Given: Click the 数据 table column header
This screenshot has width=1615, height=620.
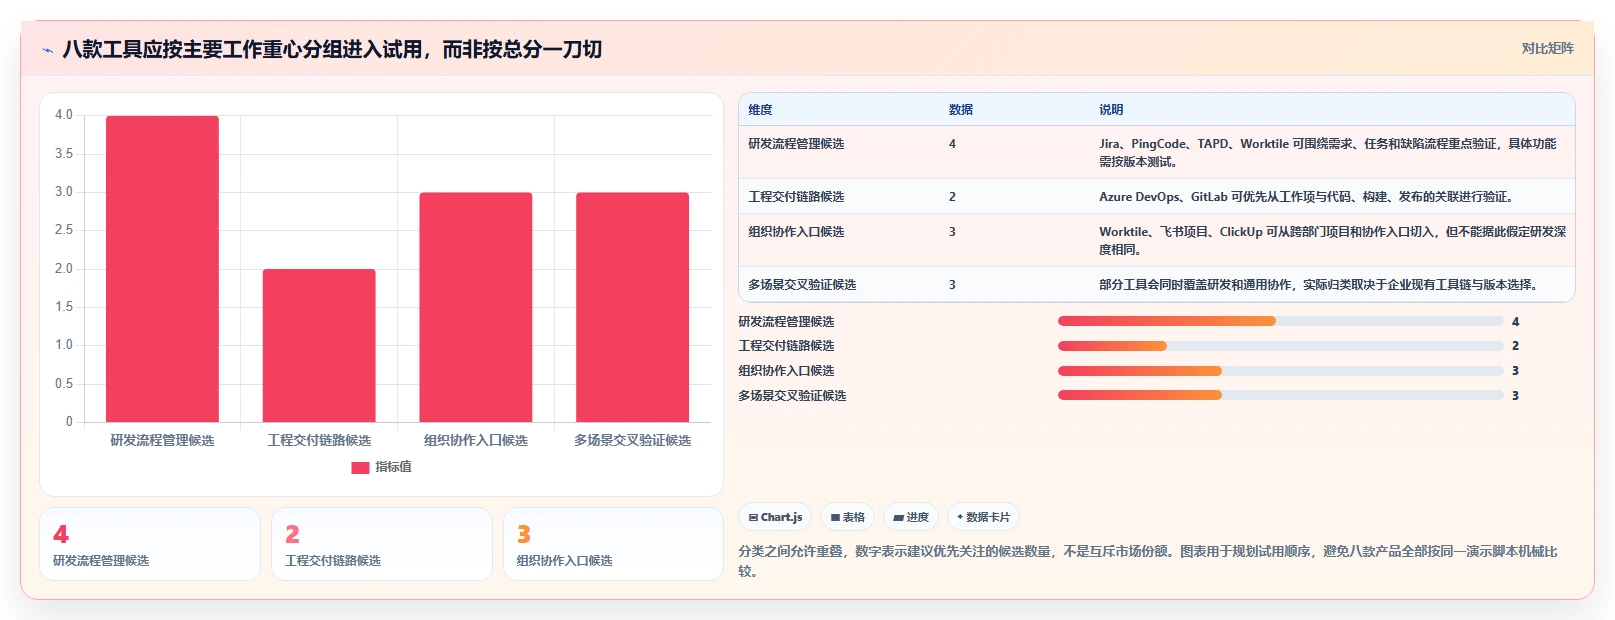Looking at the screenshot, I should pos(961,110).
